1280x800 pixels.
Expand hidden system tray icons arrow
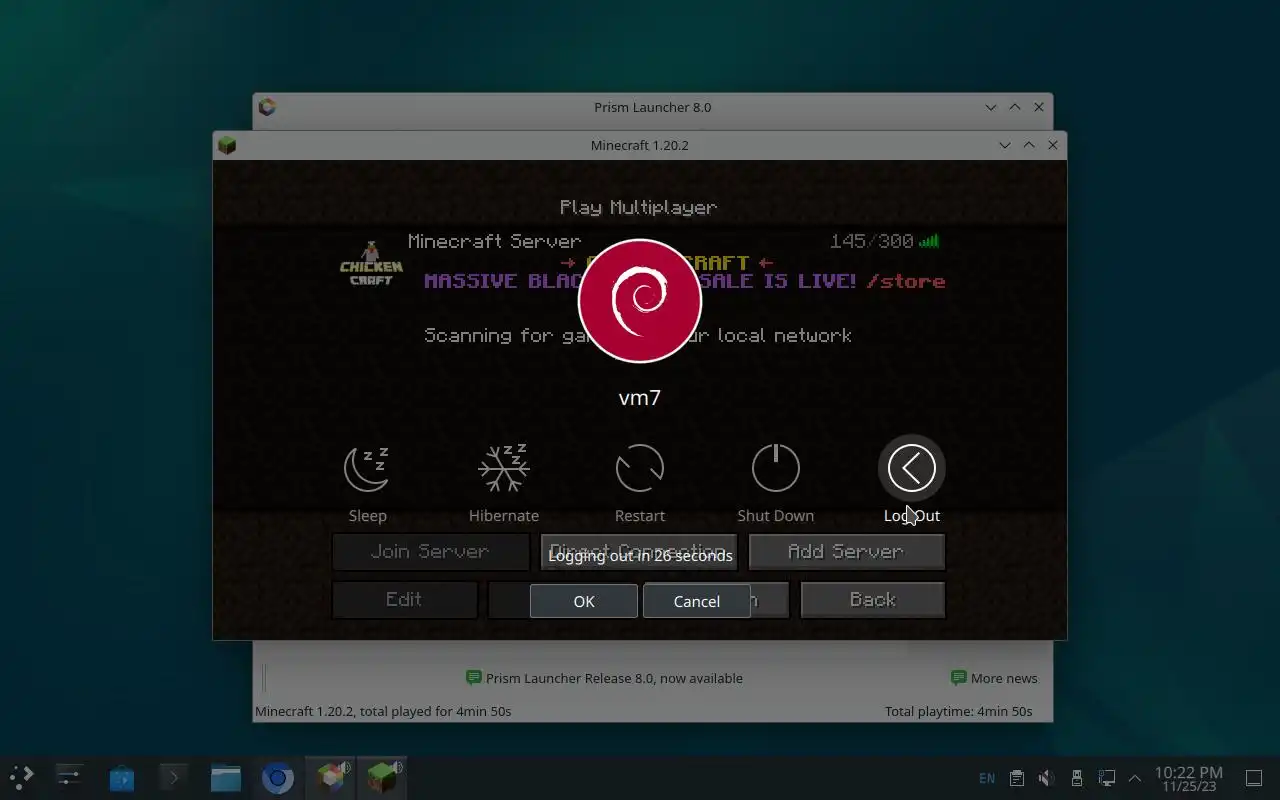pos(1135,778)
